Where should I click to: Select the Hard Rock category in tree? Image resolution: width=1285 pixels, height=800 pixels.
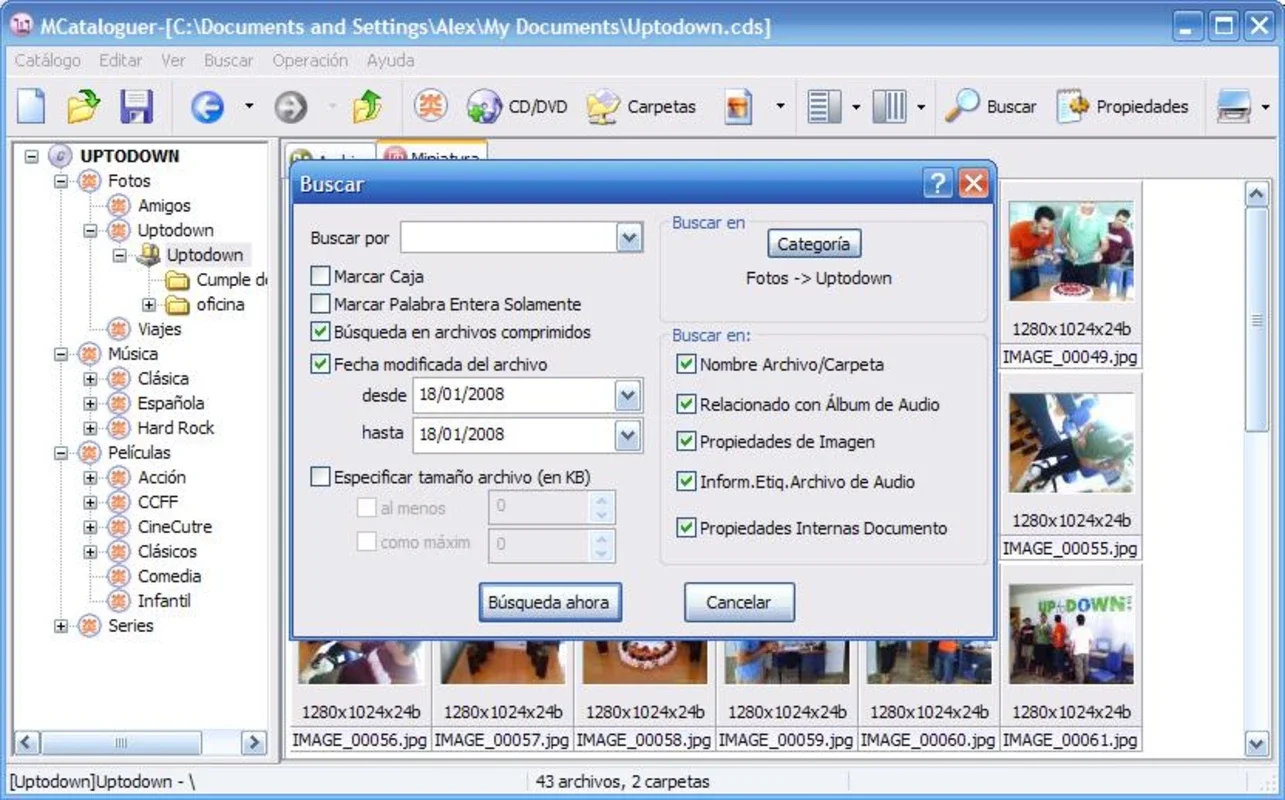click(x=161, y=428)
